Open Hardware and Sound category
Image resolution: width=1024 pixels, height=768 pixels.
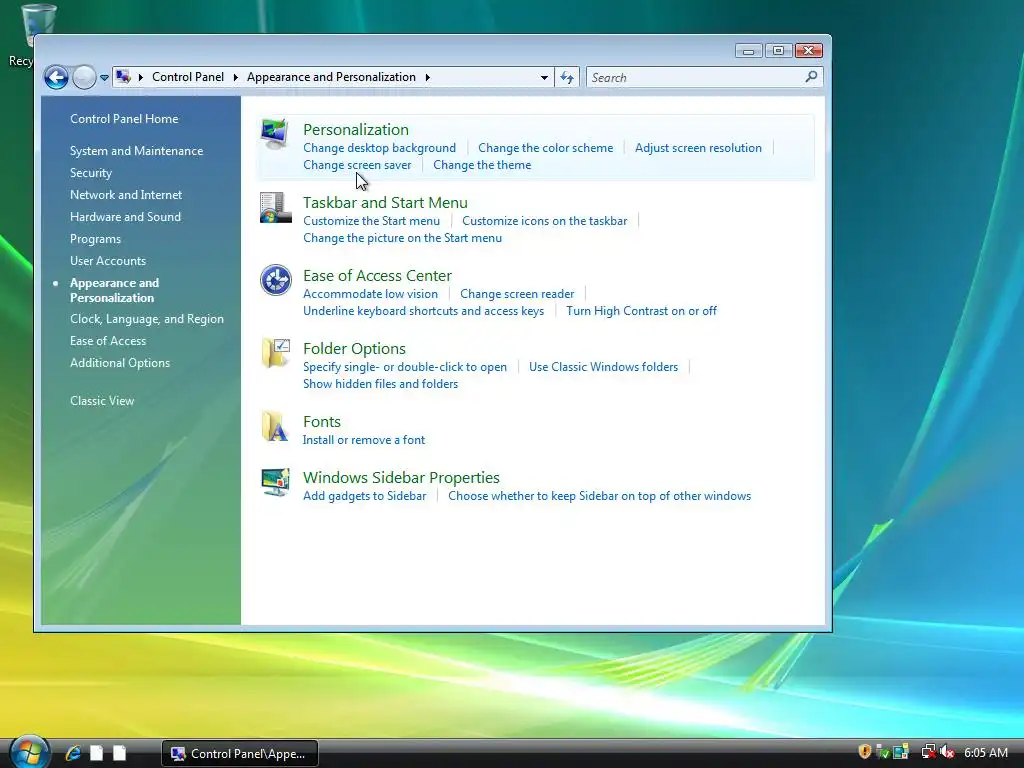click(x=125, y=217)
